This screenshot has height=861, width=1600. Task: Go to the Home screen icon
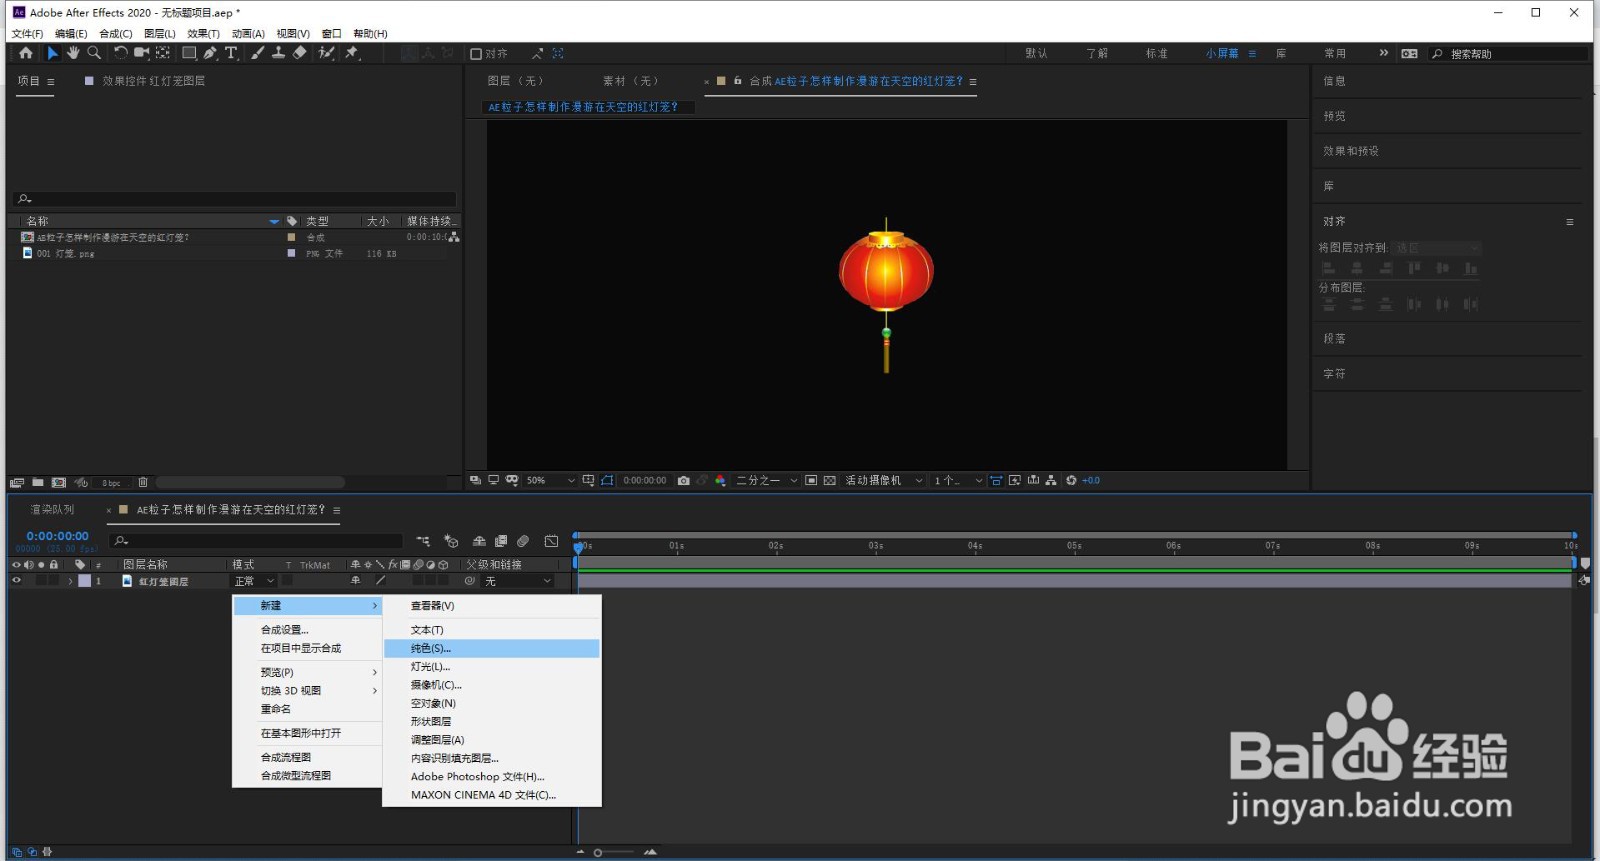[25, 53]
